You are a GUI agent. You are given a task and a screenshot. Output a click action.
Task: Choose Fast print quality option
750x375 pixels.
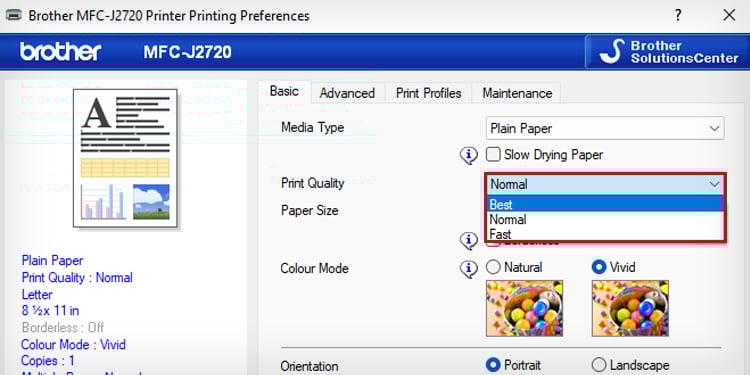(605, 234)
